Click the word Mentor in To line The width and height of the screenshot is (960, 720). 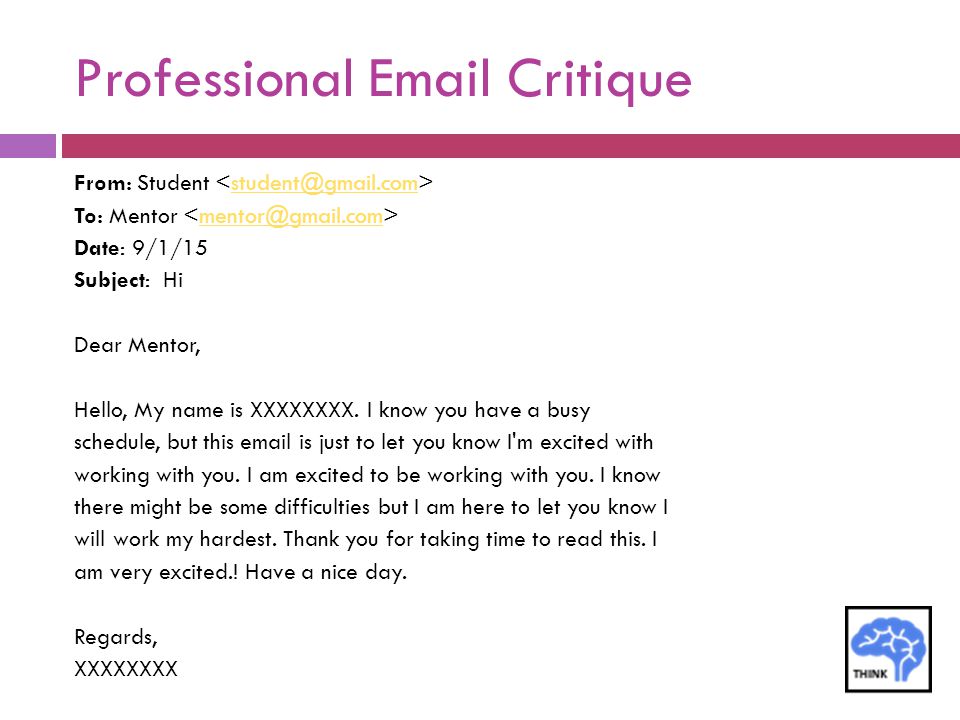pyautogui.click(x=143, y=216)
